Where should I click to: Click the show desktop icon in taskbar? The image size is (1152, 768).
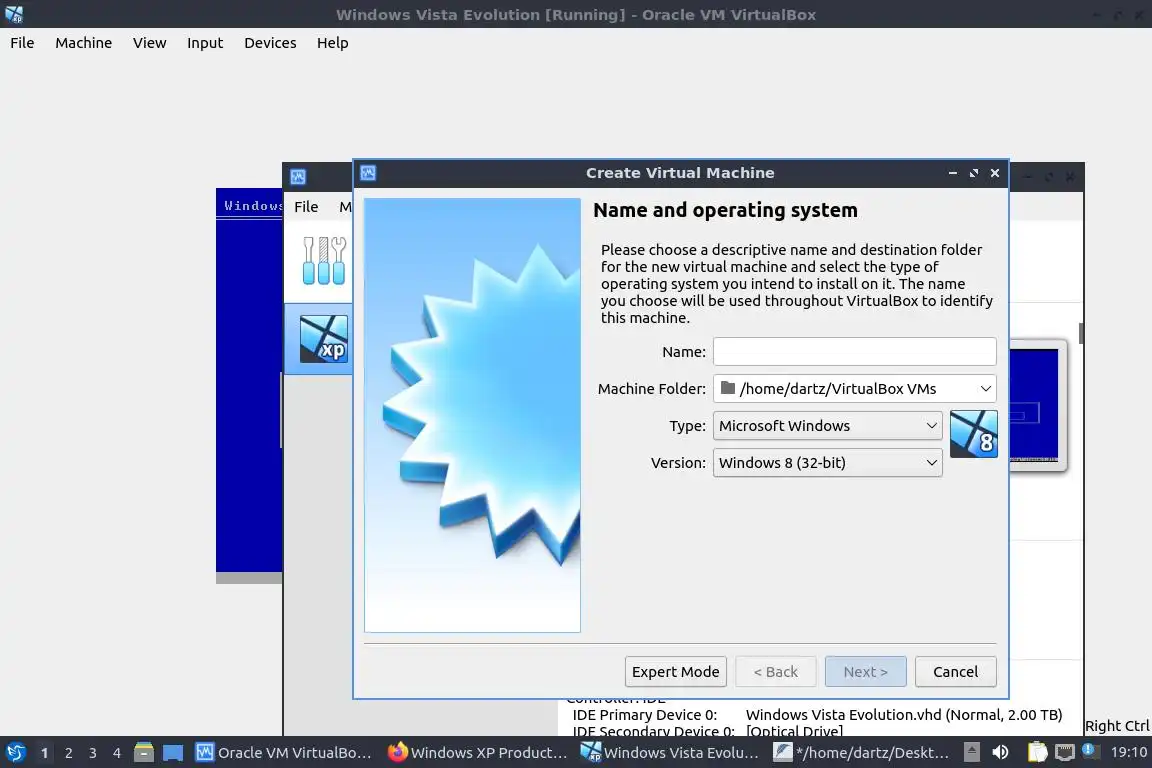coord(173,753)
